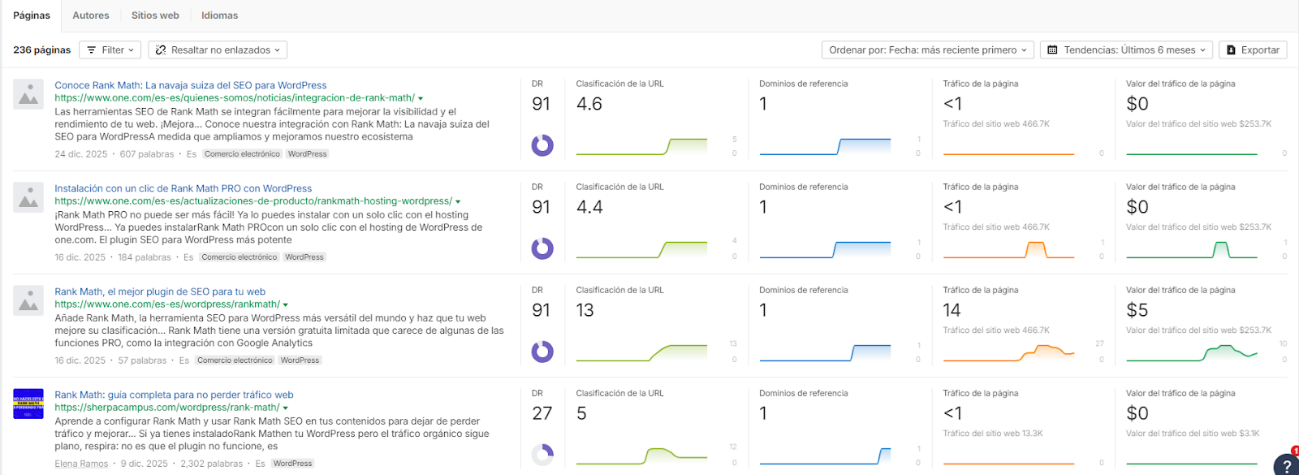The image size is (1299, 475).
Task: Open 'Rank Math, el mejor plugin de SEO' title
Action: coord(159,291)
